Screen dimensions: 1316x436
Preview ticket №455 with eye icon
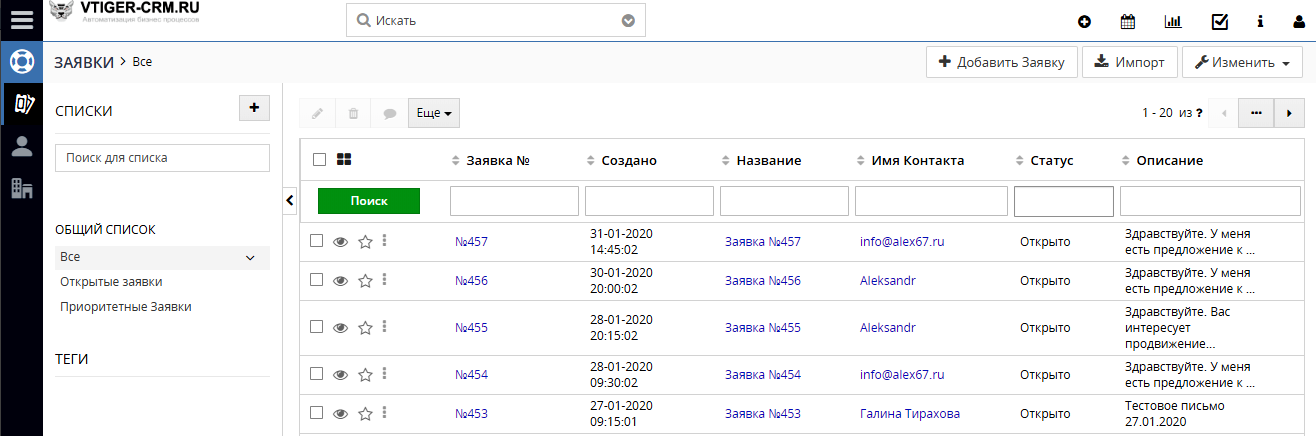point(341,327)
